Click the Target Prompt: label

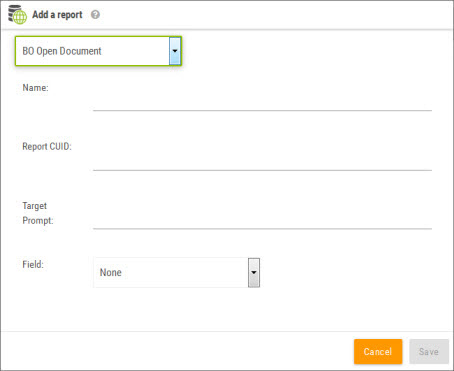click(38, 213)
